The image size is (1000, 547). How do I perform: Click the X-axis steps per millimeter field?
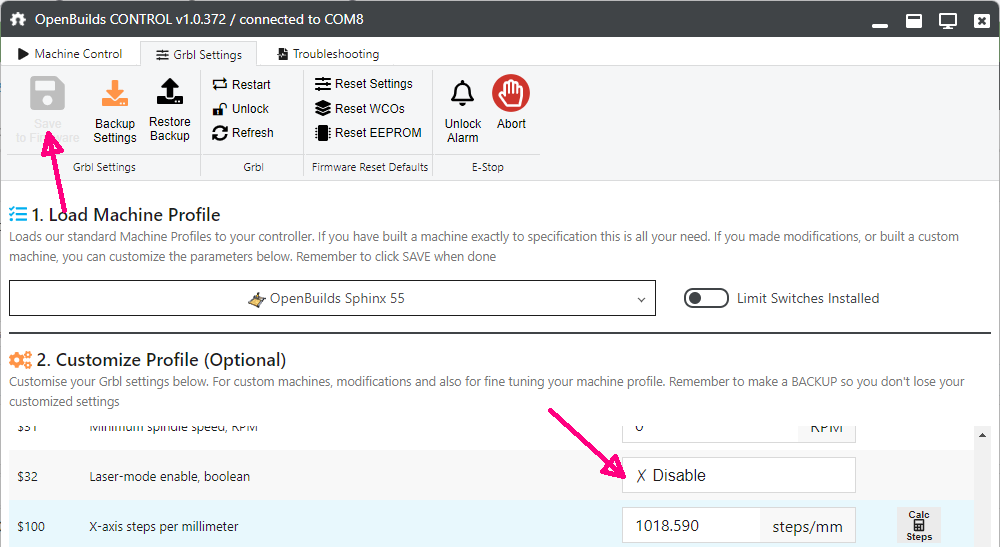click(x=692, y=526)
